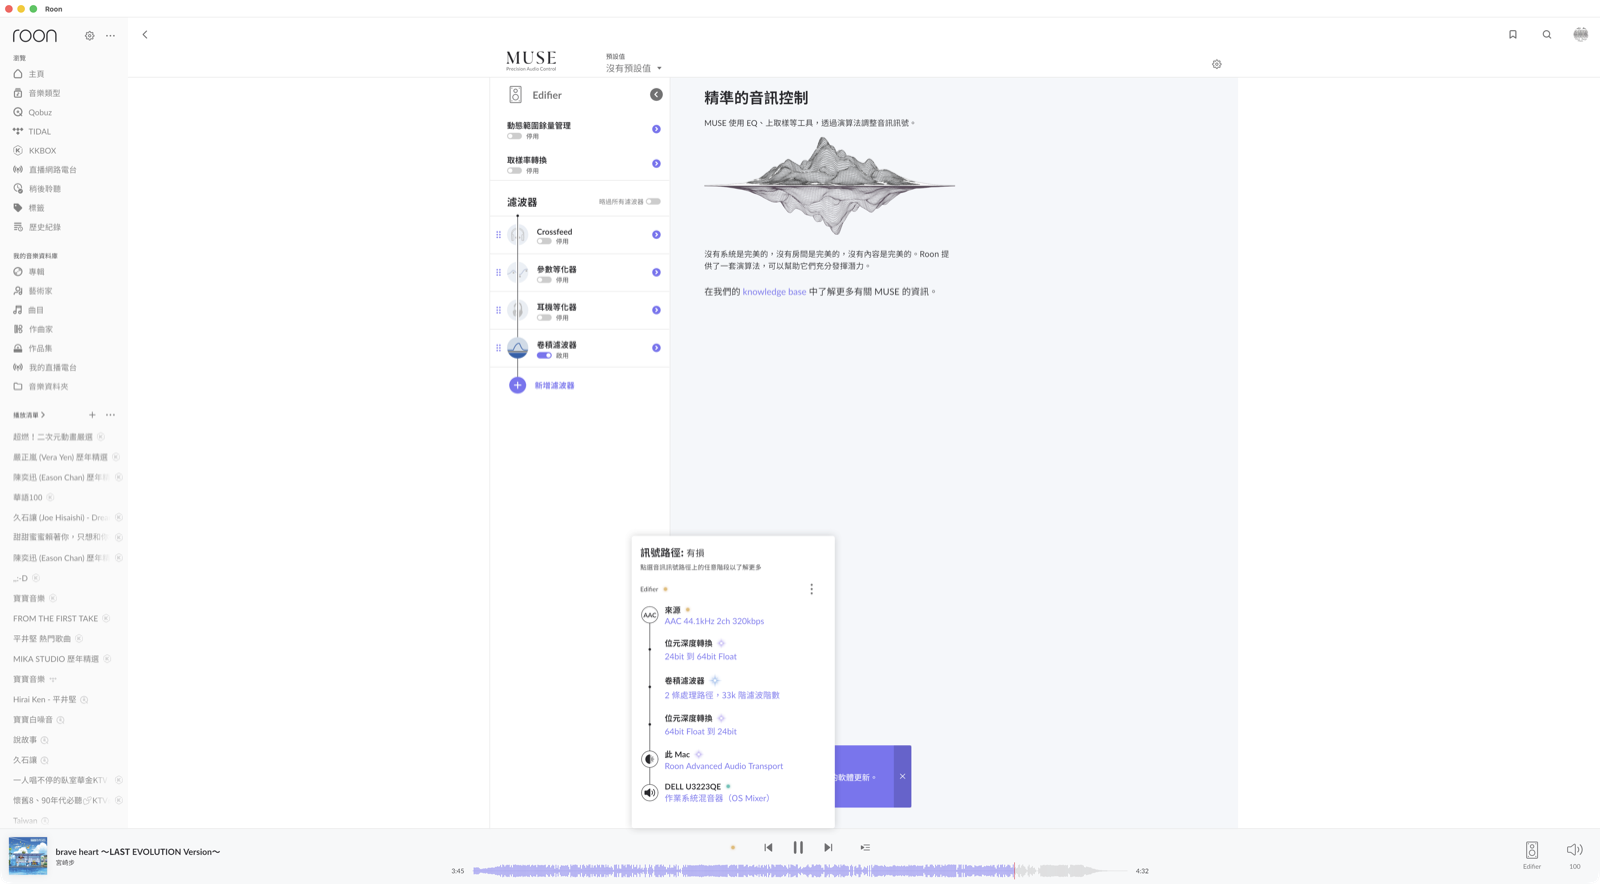Select the 參數等化器 filter icon
The height and width of the screenshot is (884, 1600).
click(518, 272)
